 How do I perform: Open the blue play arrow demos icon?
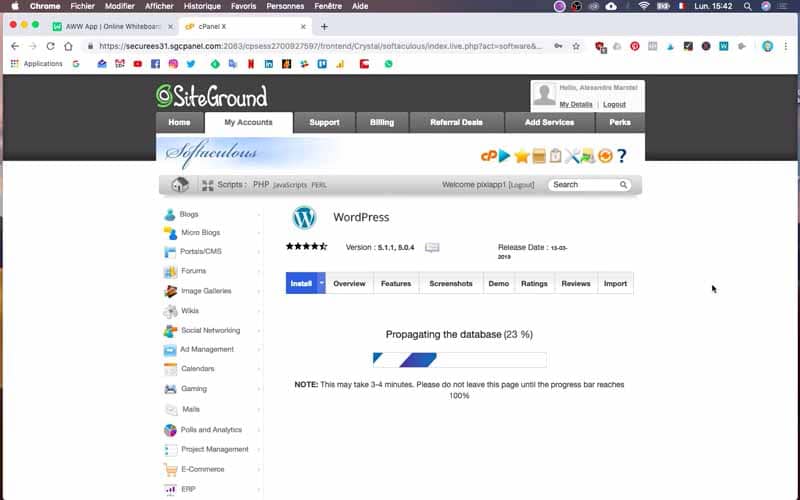504,156
